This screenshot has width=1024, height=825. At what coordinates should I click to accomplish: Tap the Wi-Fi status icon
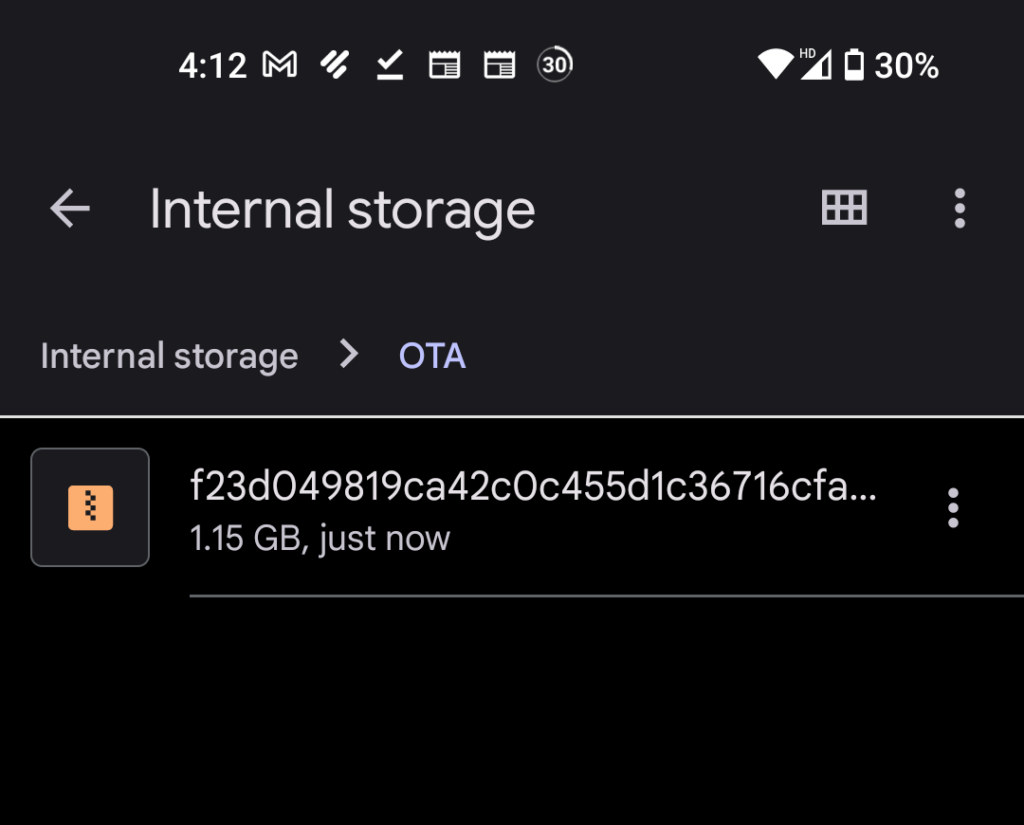click(775, 64)
